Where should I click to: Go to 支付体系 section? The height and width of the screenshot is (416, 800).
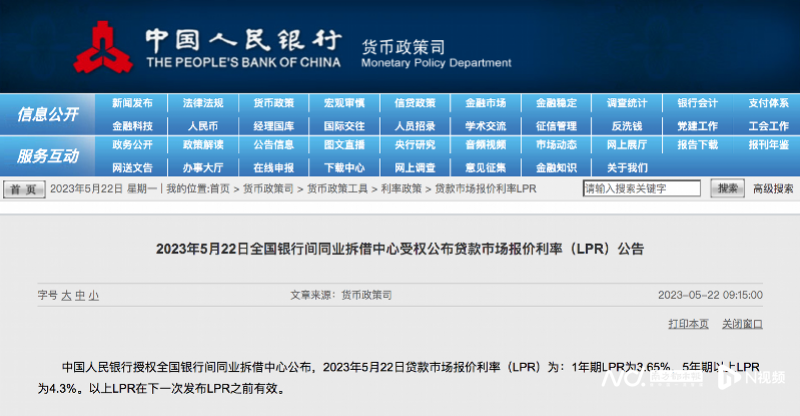click(768, 103)
